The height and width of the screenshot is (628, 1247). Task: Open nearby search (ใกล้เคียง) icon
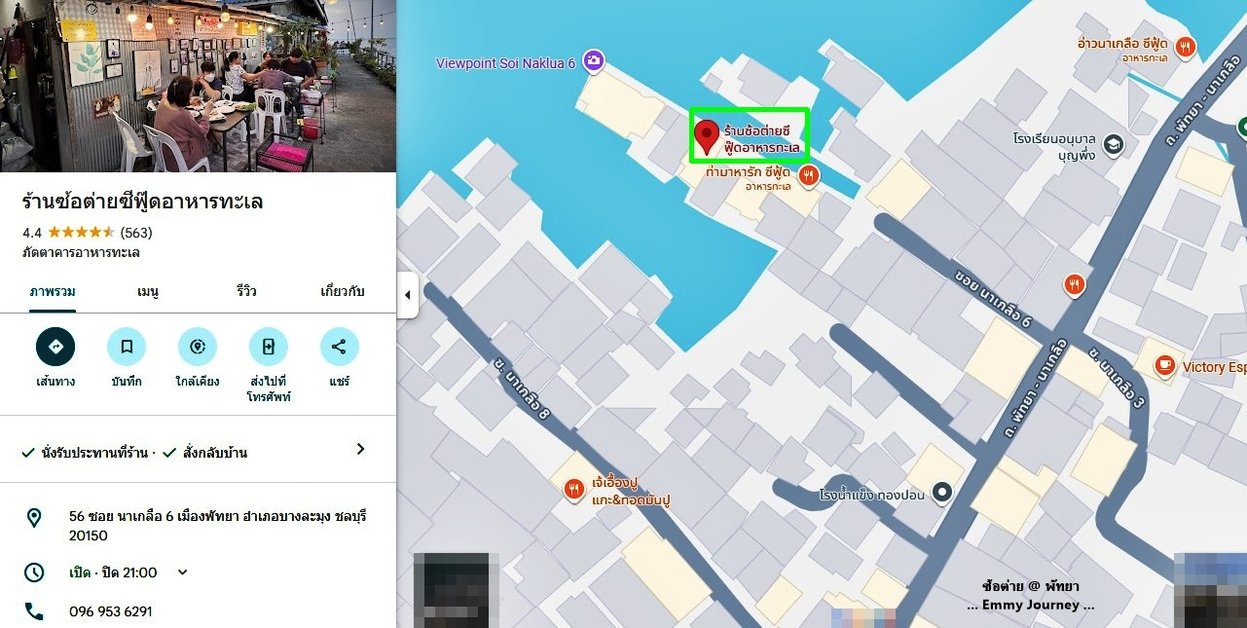(198, 346)
